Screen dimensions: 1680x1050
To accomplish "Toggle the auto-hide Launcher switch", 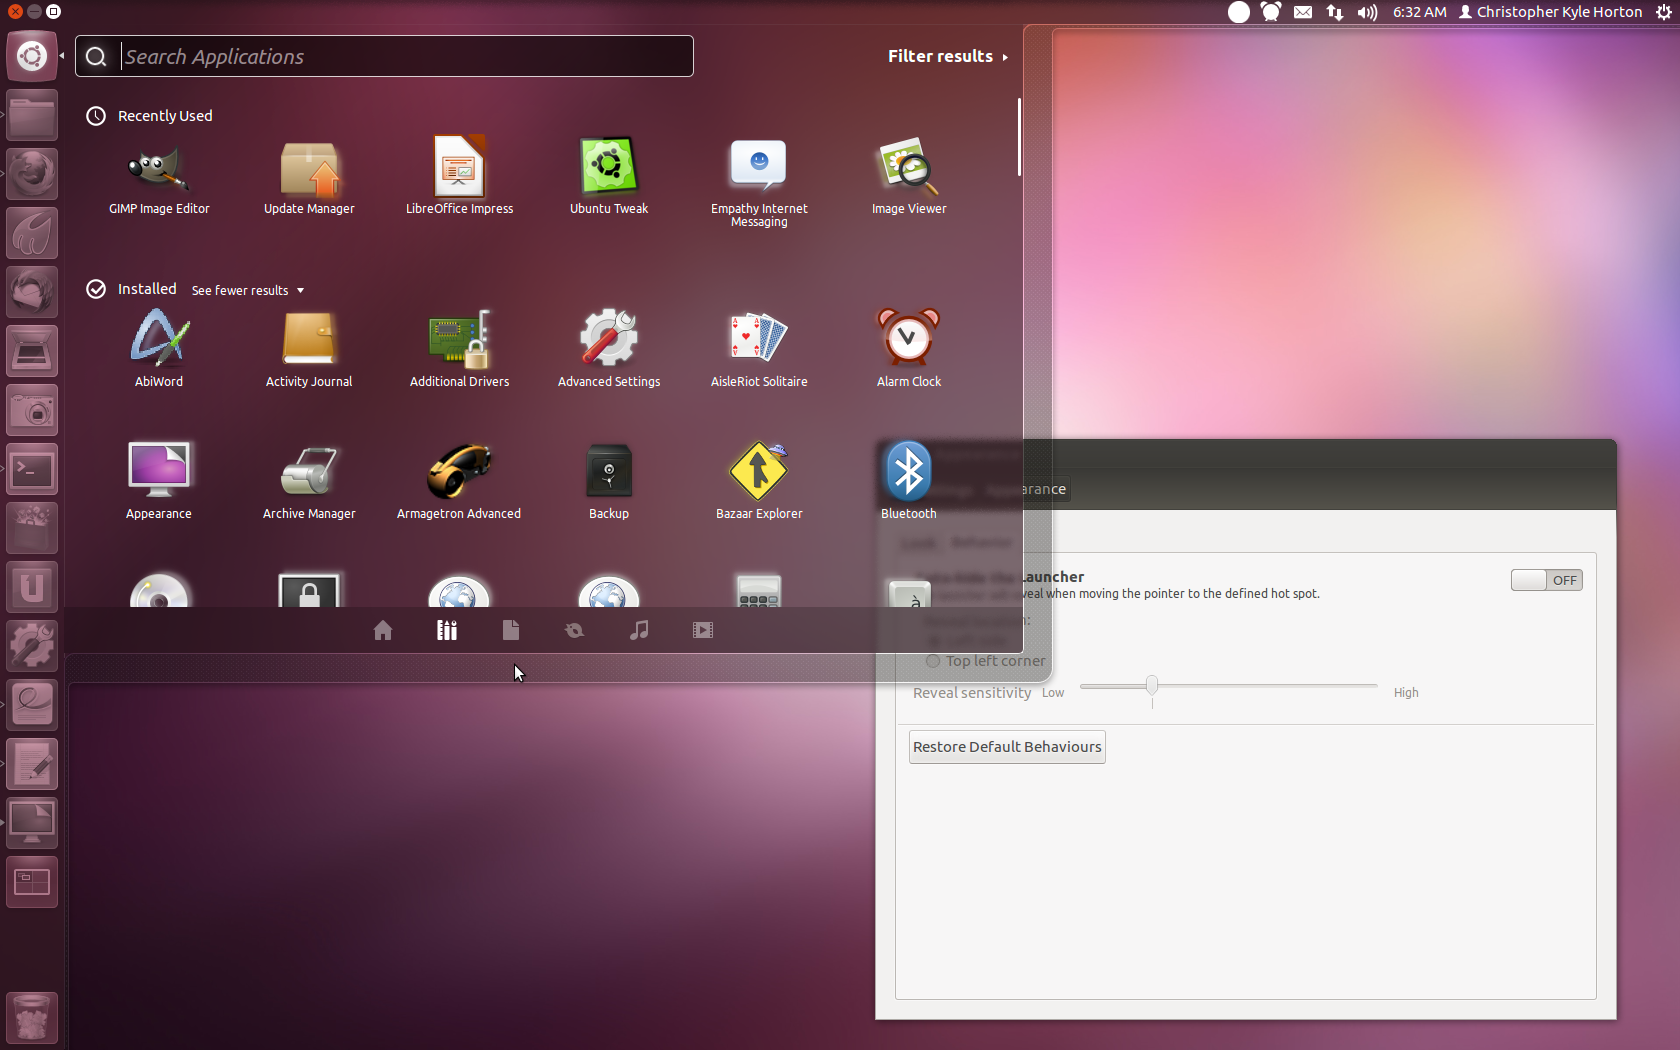I will (x=1546, y=580).
